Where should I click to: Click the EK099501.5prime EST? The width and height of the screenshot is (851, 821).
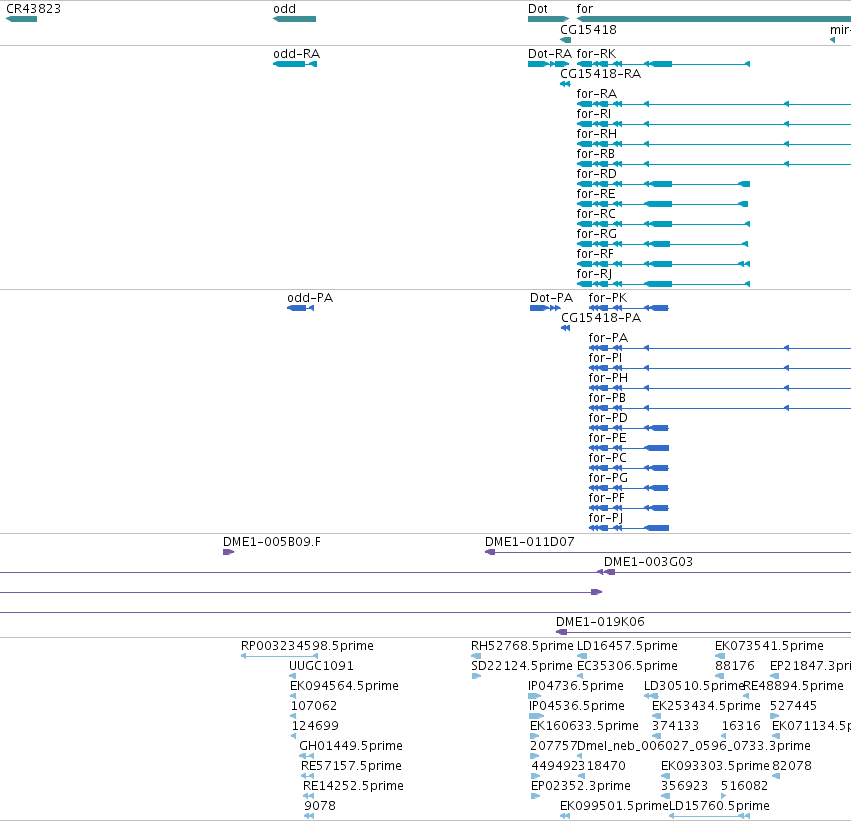click(x=565, y=816)
